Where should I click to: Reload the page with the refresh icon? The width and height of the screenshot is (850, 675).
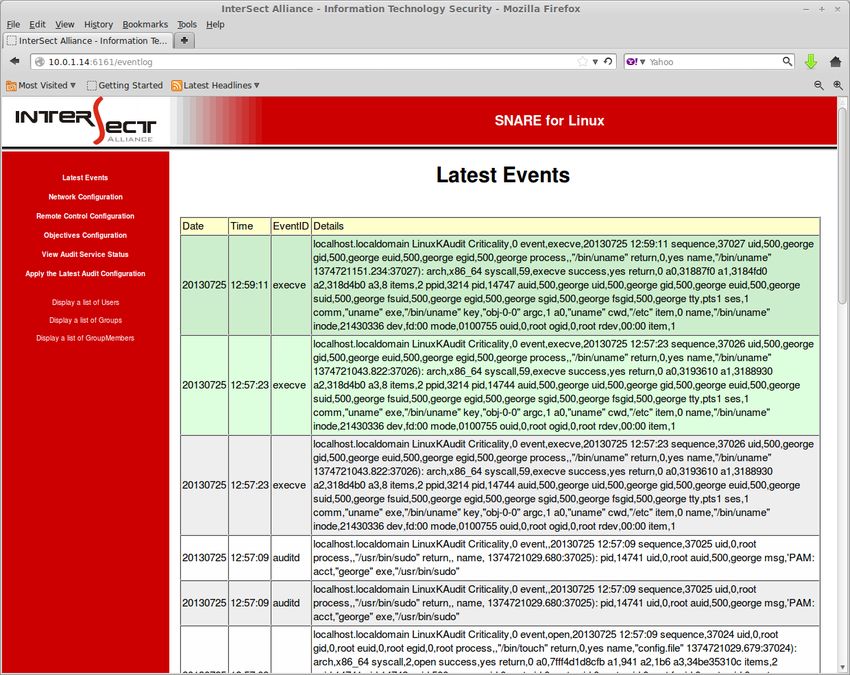point(608,62)
